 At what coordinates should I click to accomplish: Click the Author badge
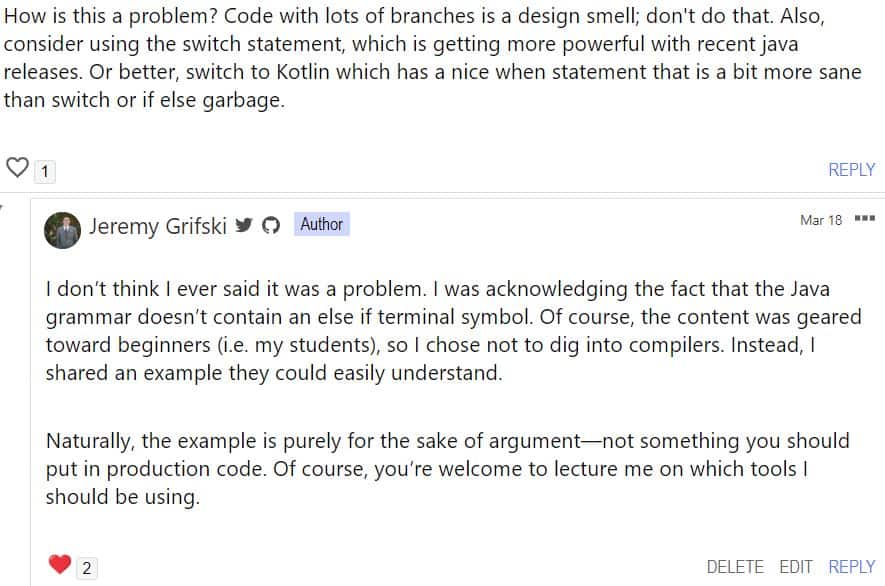[322, 224]
